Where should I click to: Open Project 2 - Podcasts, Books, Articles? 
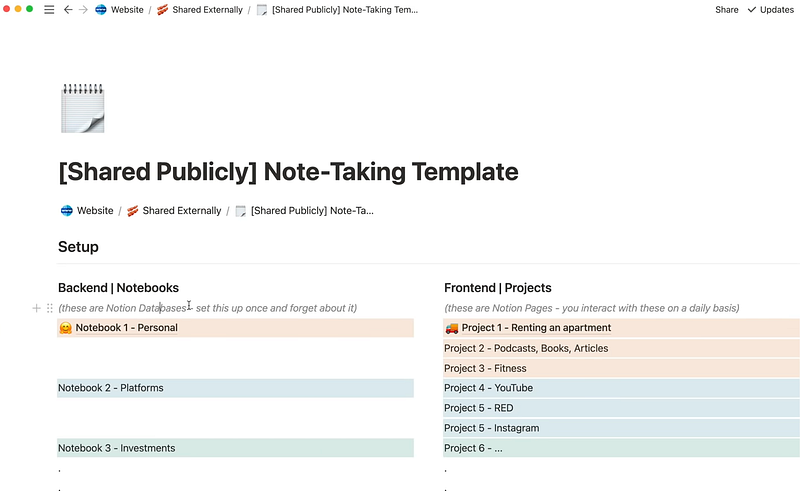(x=526, y=348)
